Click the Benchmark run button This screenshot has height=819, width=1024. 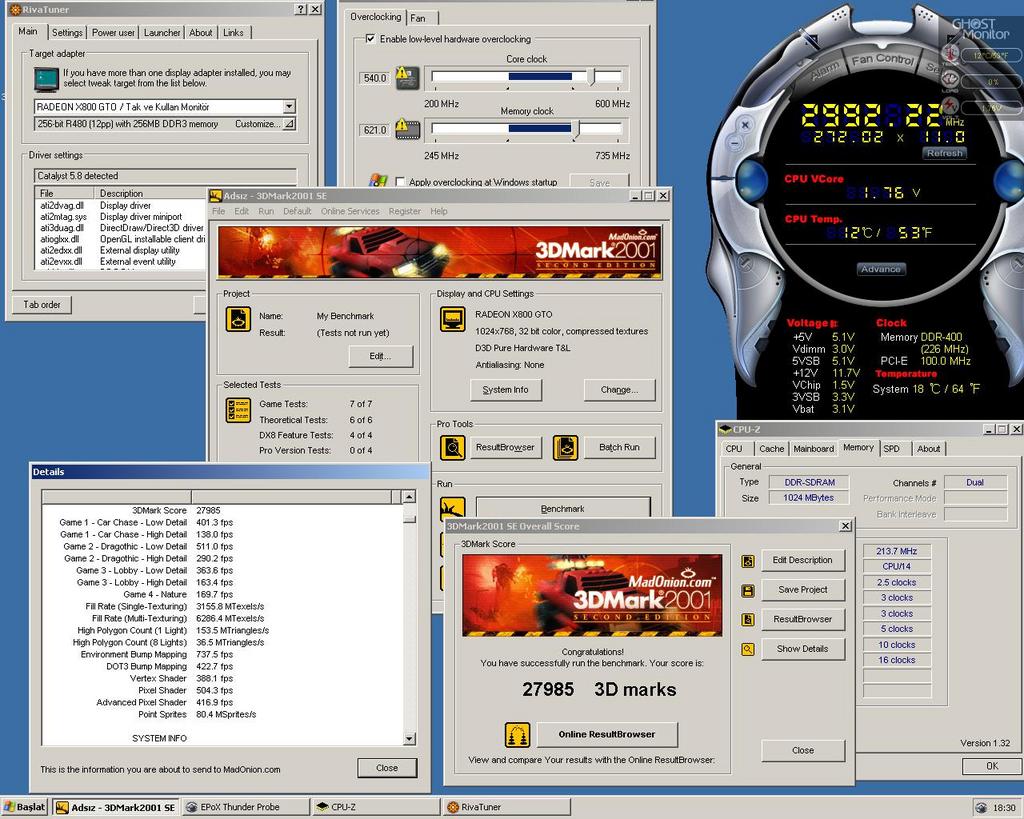pyautogui.click(x=562, y=508)
